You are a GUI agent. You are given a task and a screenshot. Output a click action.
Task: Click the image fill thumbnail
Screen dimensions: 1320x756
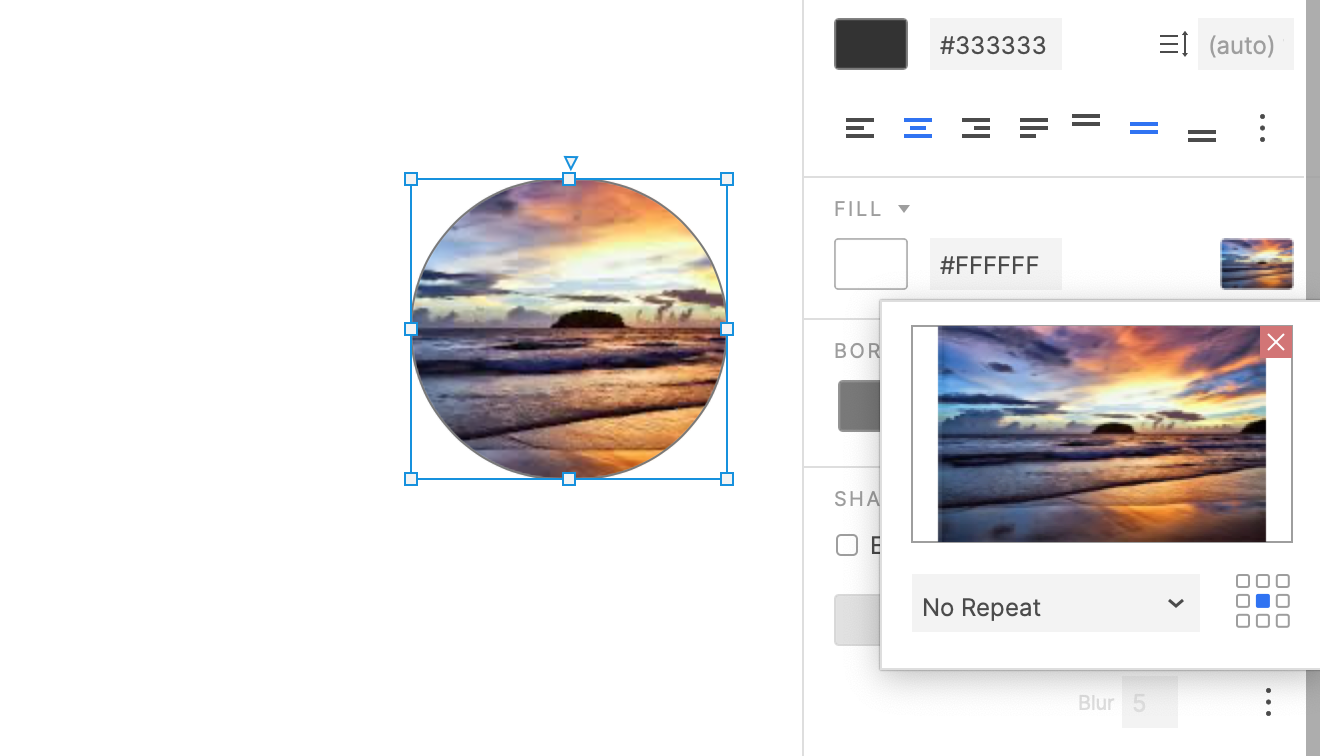[1256, 263]
